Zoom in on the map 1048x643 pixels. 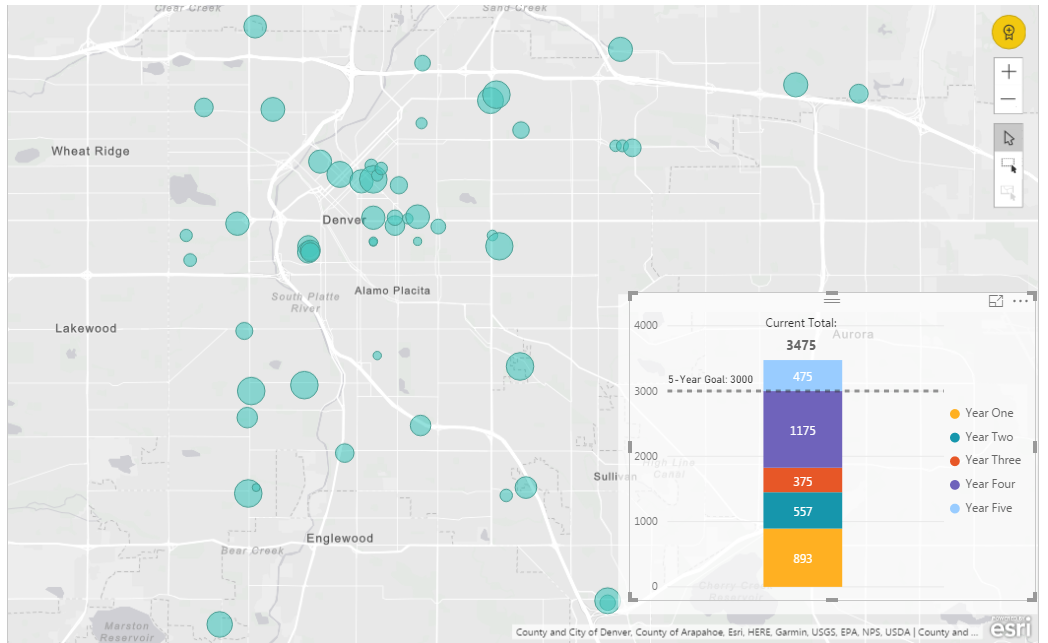tap(1009, 72)
